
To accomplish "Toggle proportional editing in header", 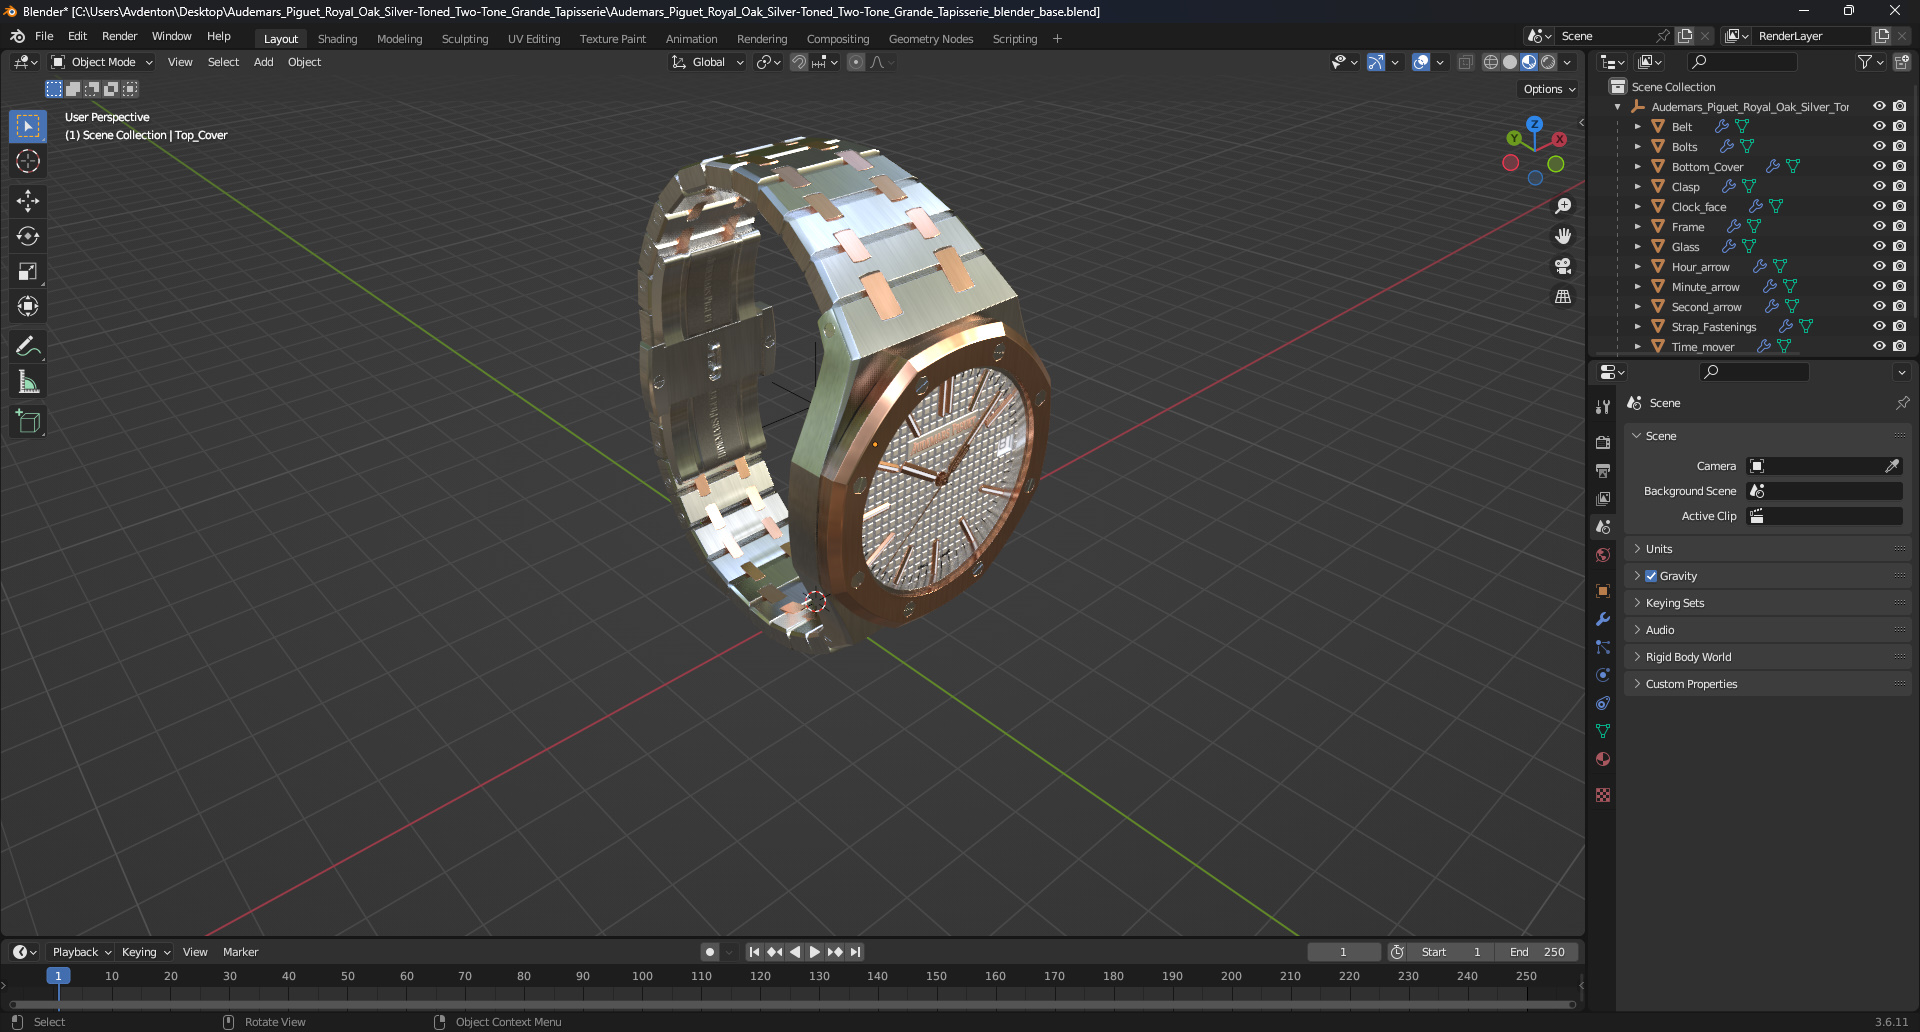I will coord(856,62).
